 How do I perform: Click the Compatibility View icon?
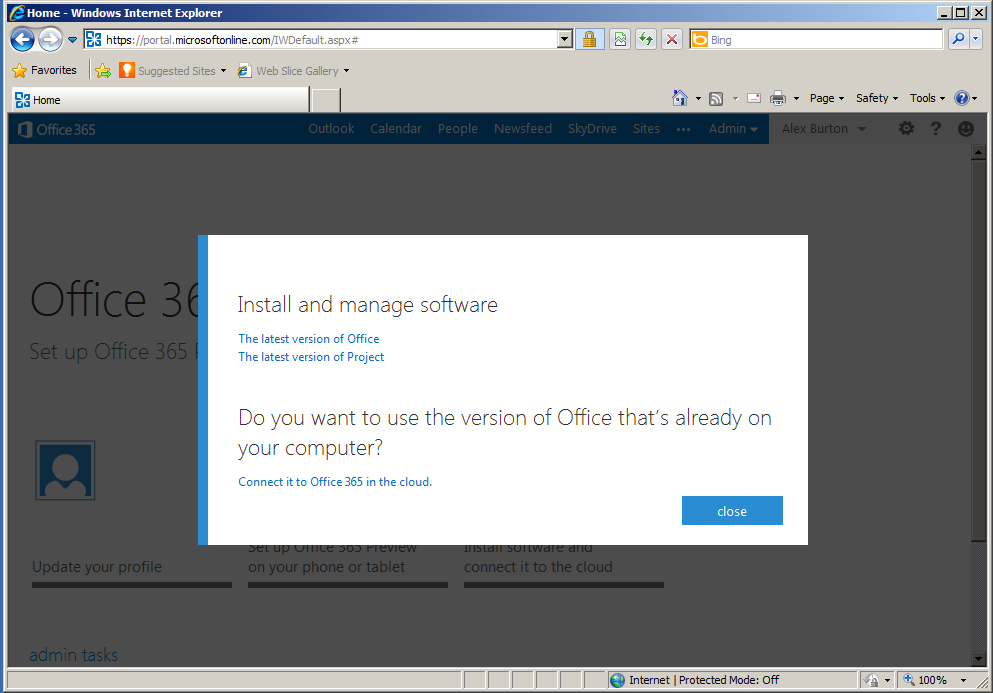(x=620, y=39)
